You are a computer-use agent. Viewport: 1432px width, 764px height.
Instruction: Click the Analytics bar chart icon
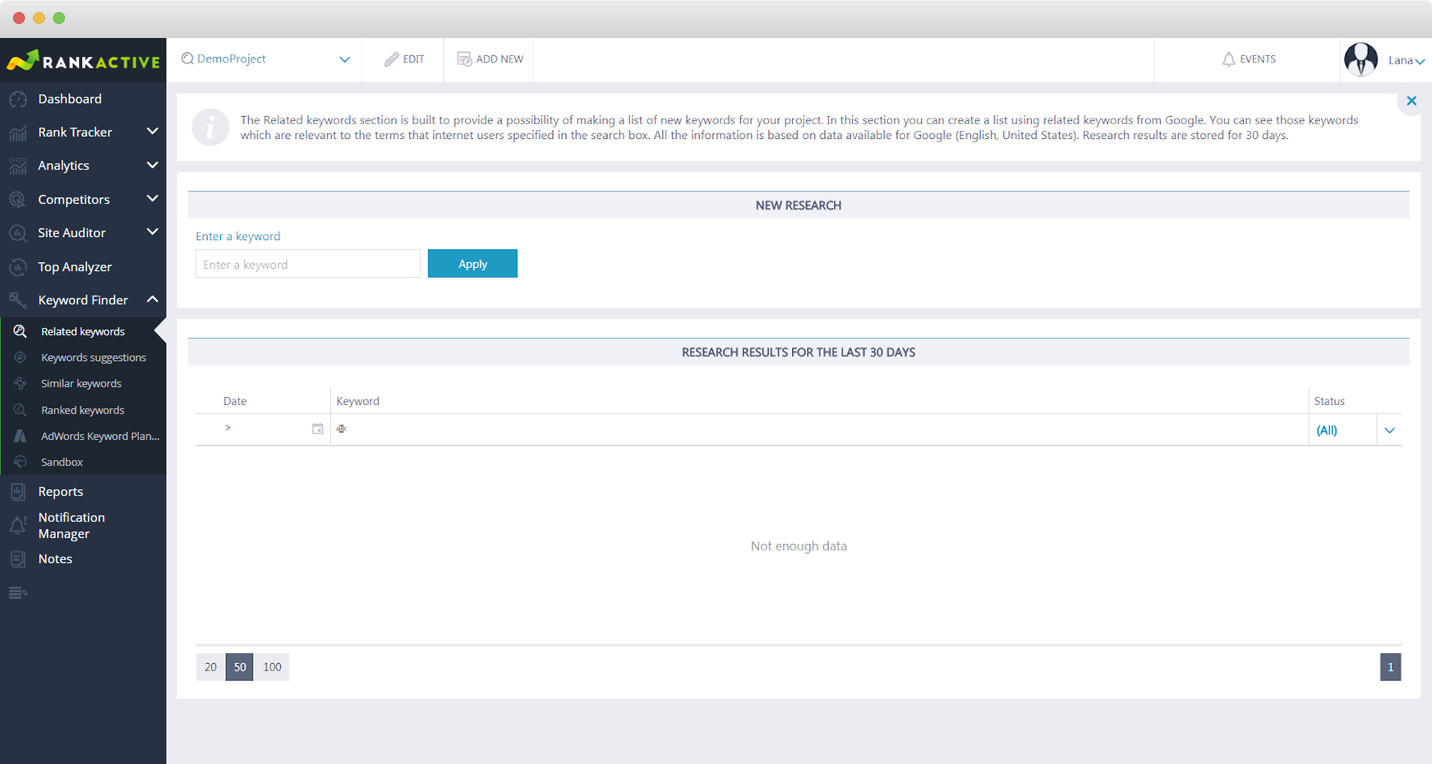(x=17, y=166)
